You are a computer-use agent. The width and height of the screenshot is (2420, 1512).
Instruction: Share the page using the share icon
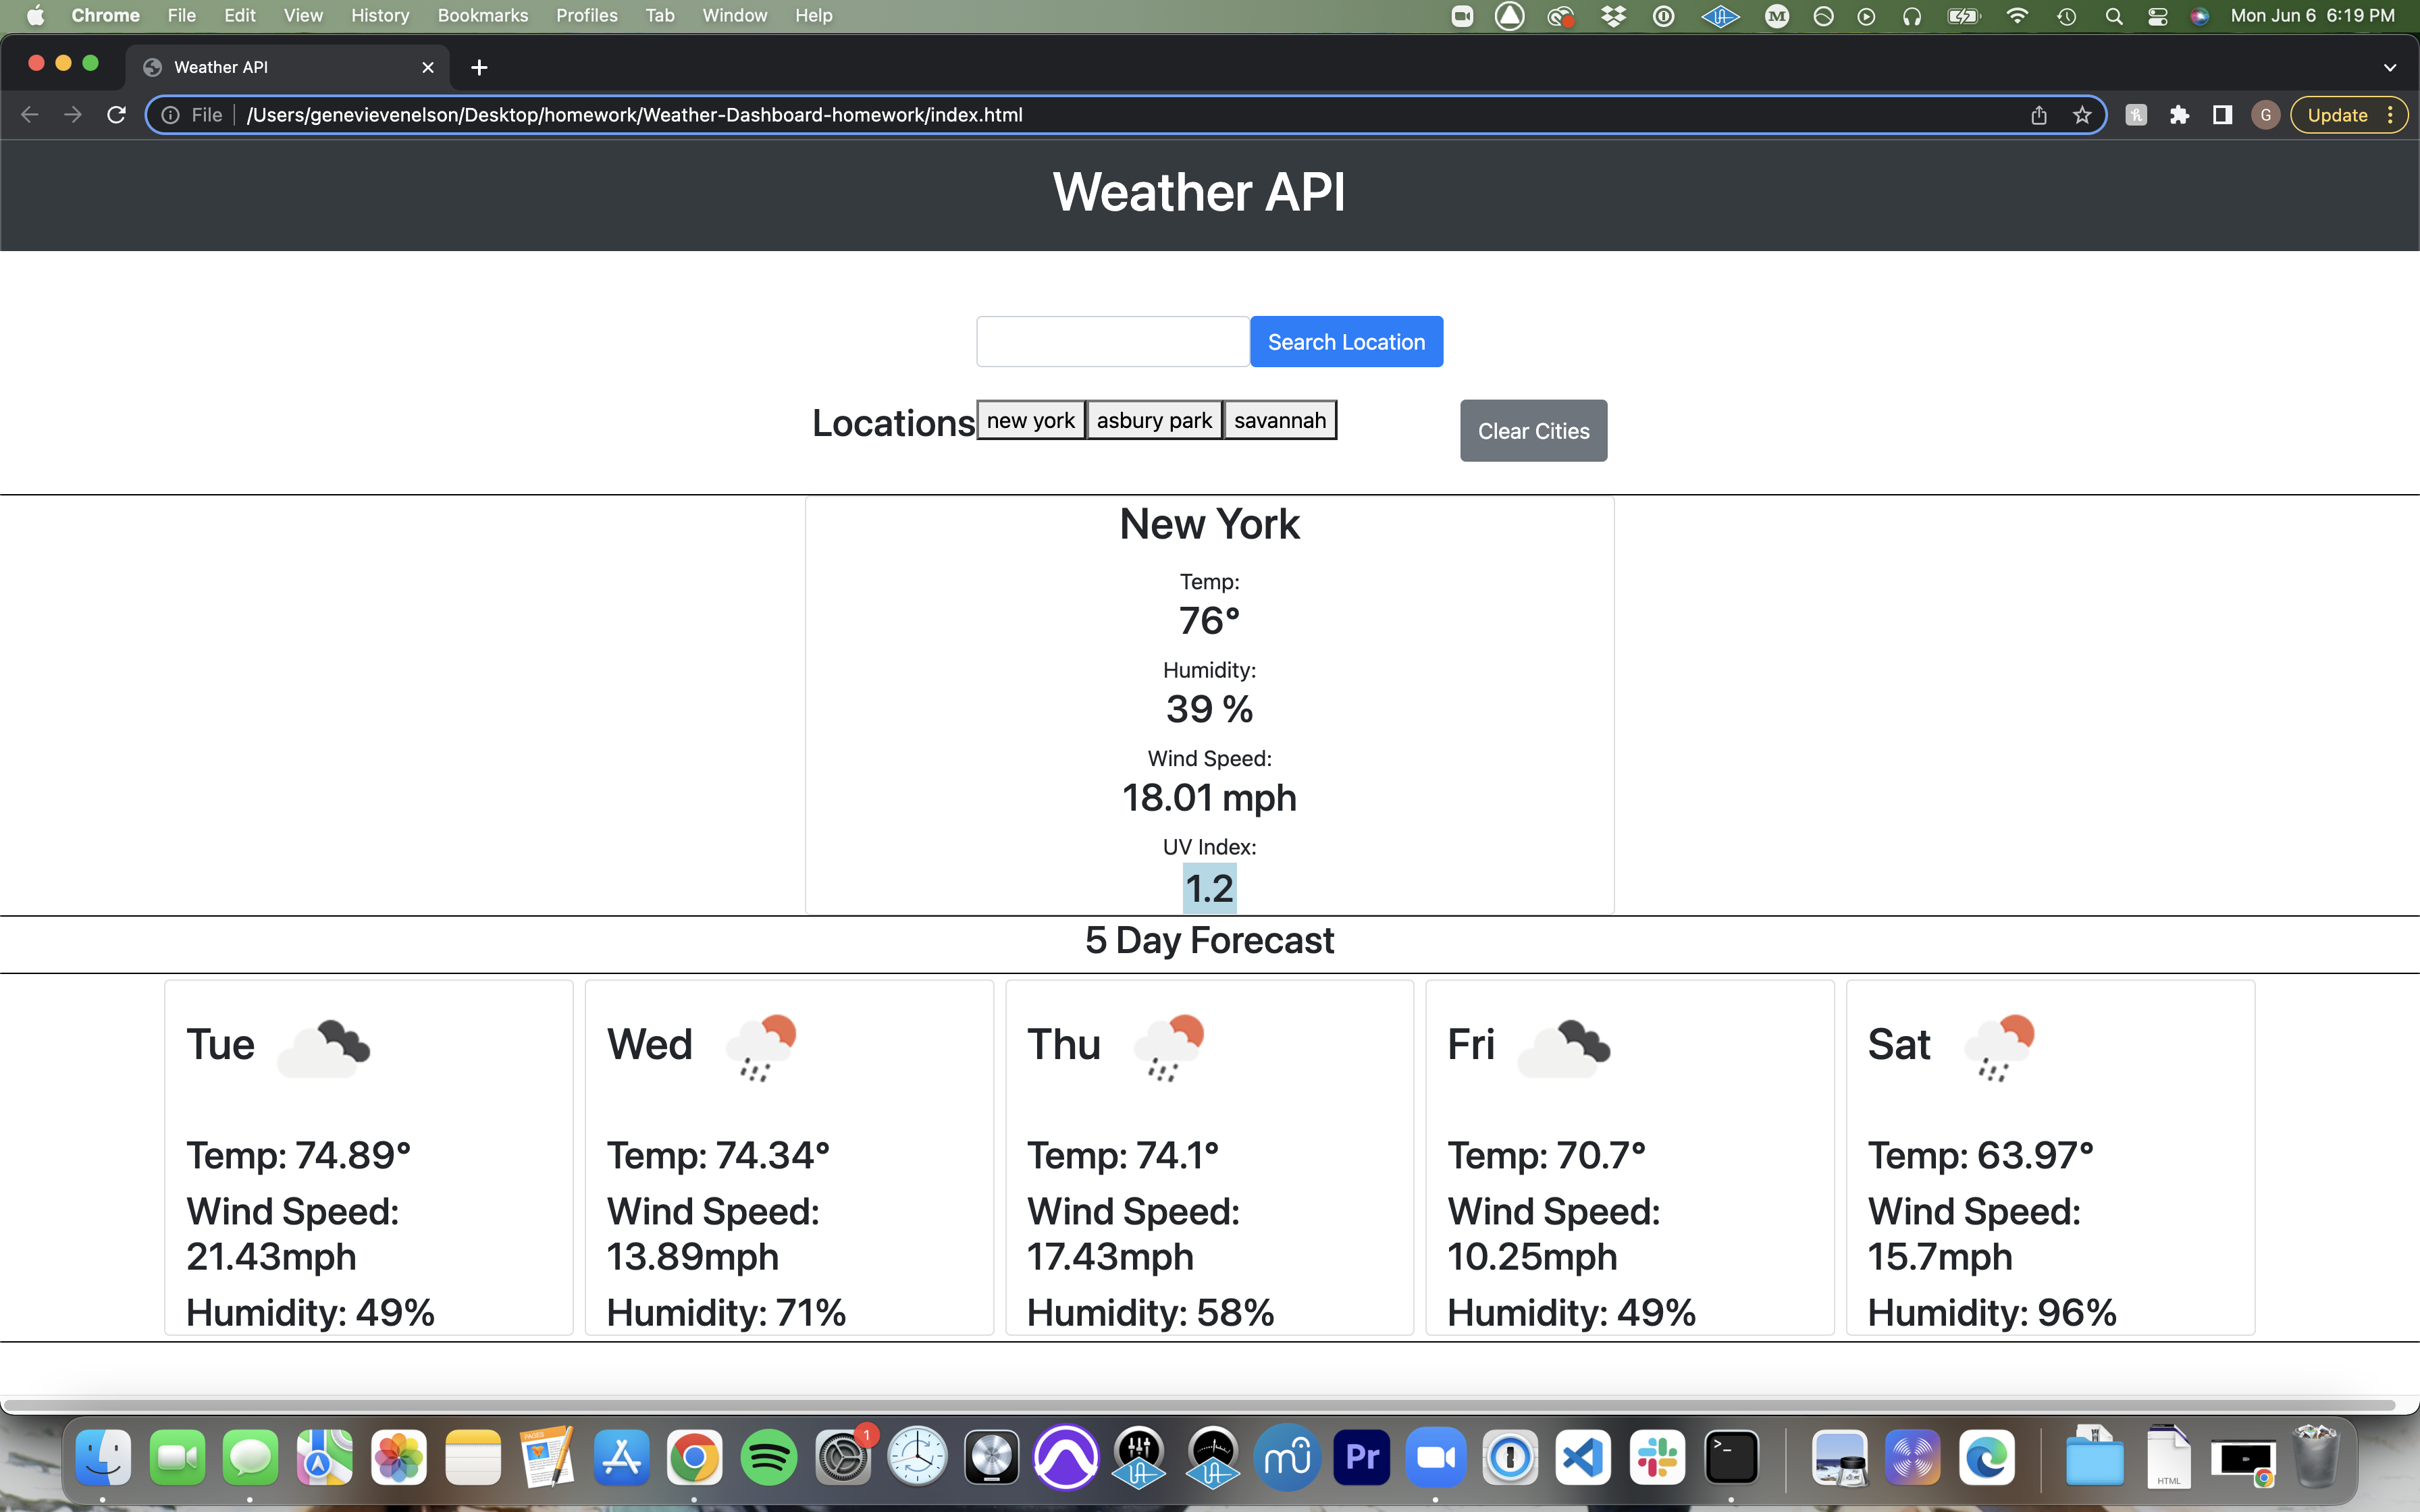(x=2039, y=115)
